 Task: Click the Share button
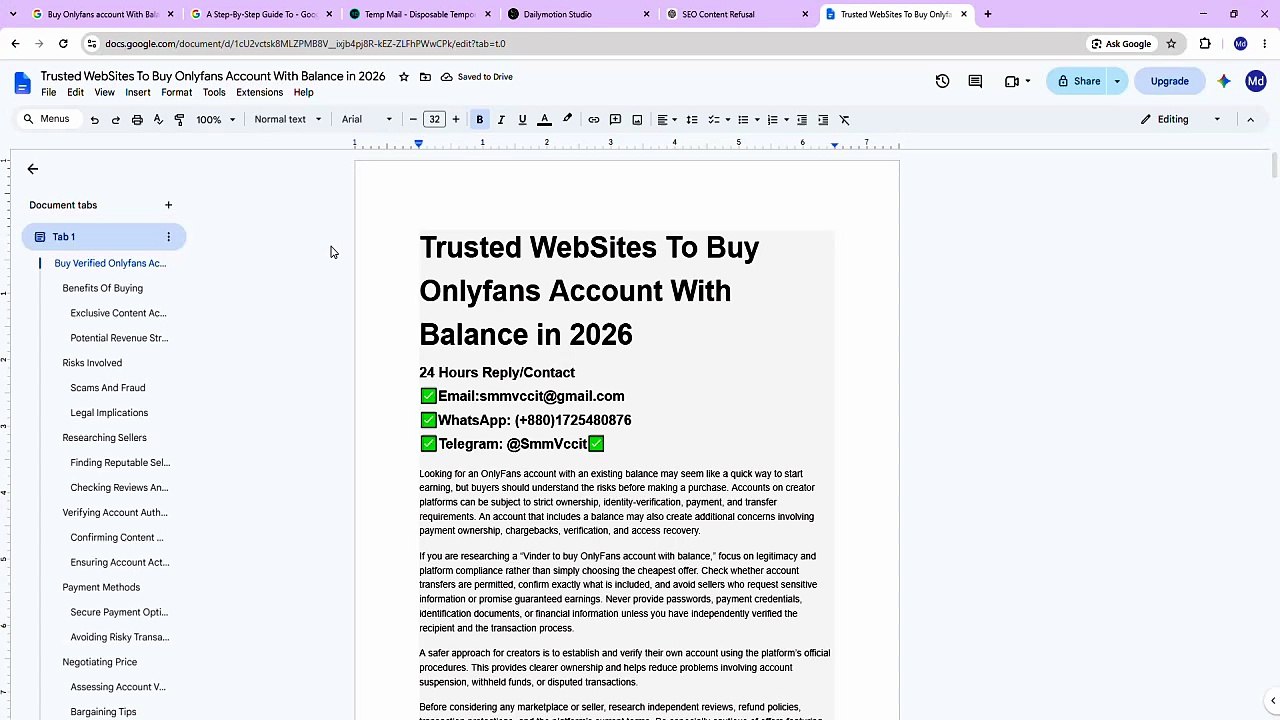[1077, 81]
